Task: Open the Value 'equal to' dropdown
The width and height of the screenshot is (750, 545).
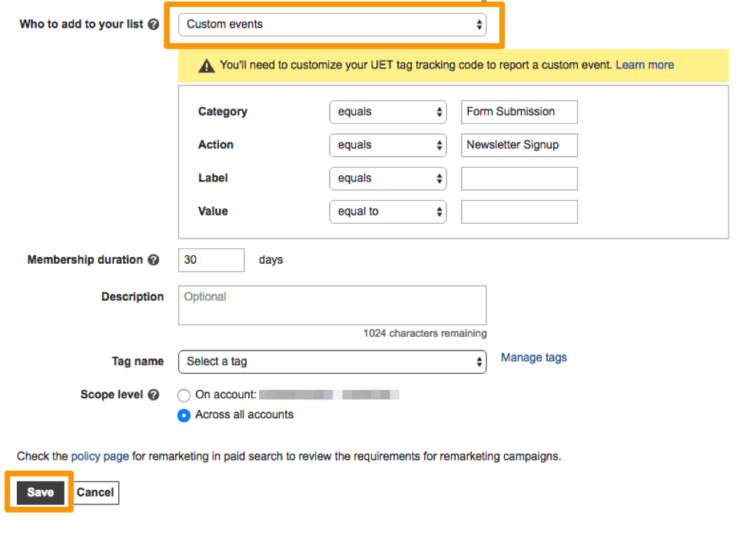Action: 388,212
